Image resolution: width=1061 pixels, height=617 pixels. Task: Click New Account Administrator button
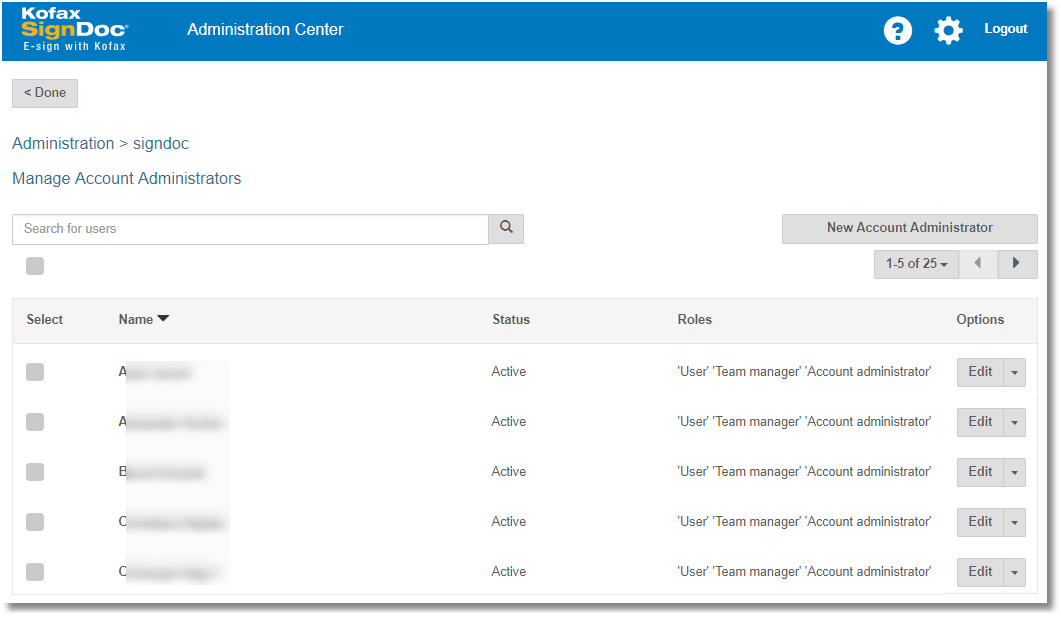pos(909,228)
